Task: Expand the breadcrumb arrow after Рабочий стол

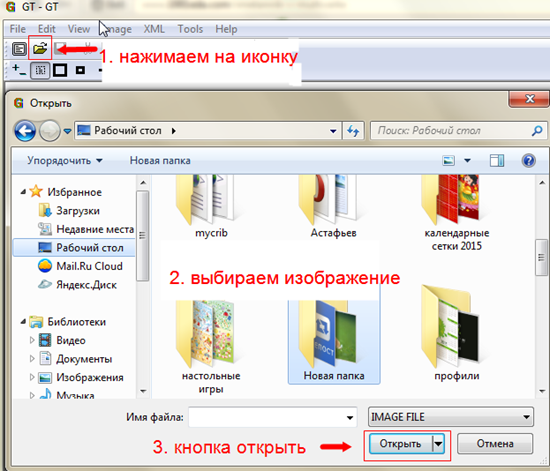Action: (174, 131)
